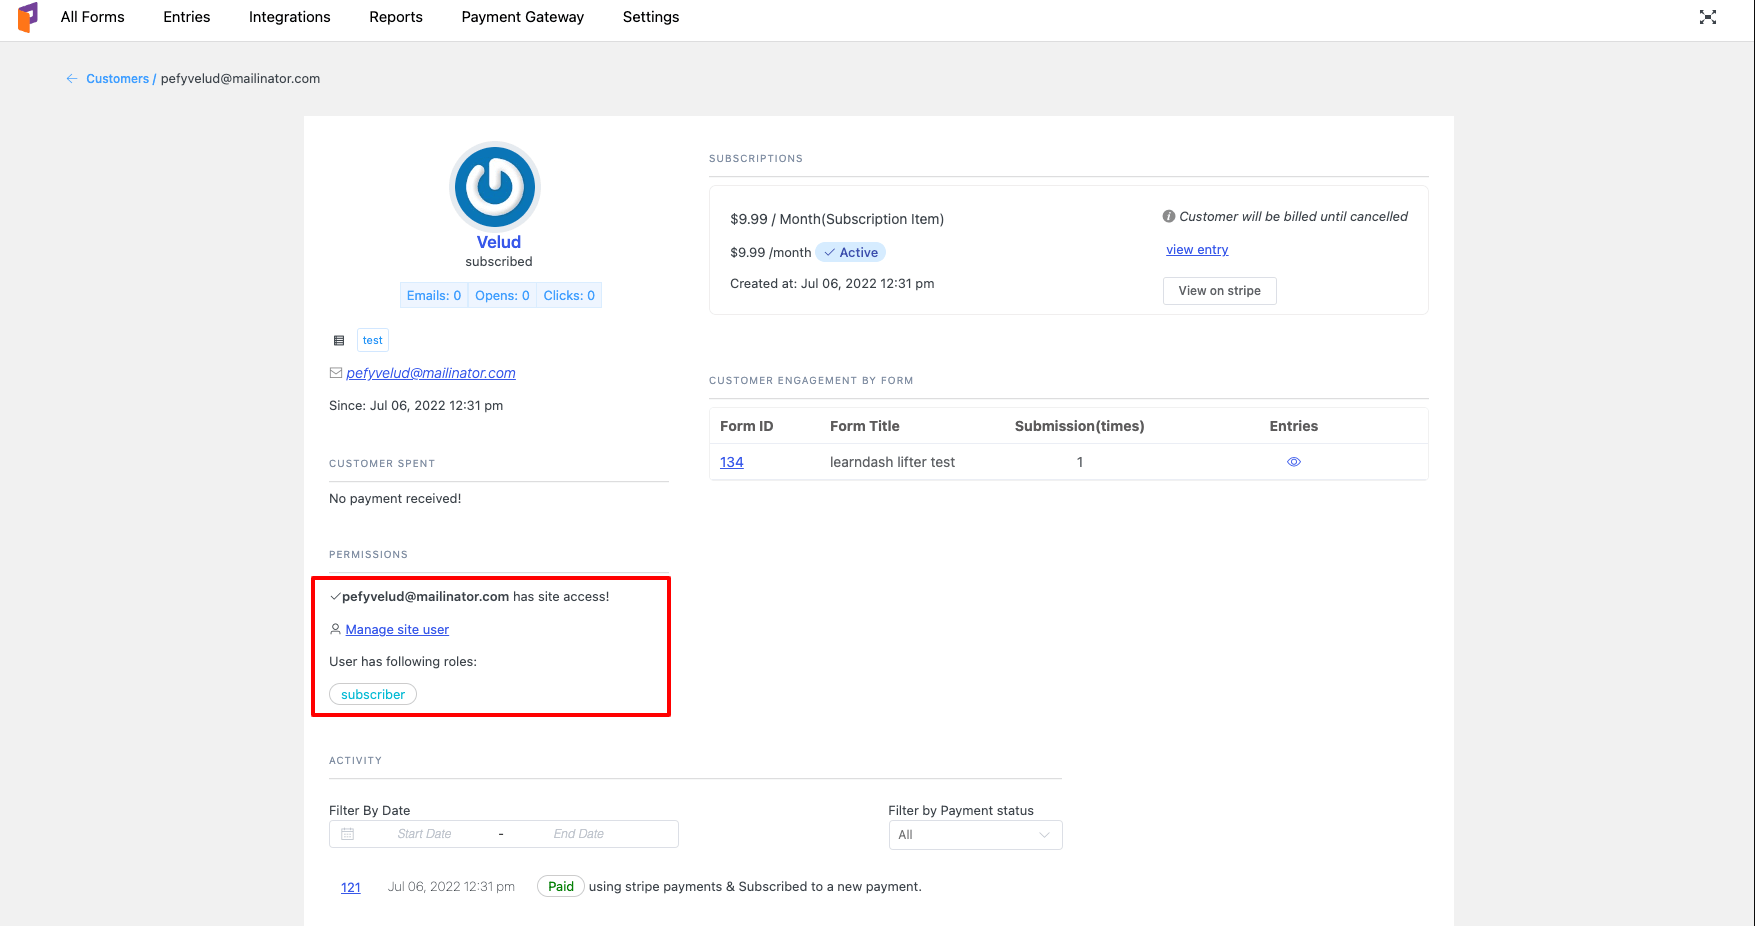Open the view entry link
1755x926 pixels.
point(1196,249)
